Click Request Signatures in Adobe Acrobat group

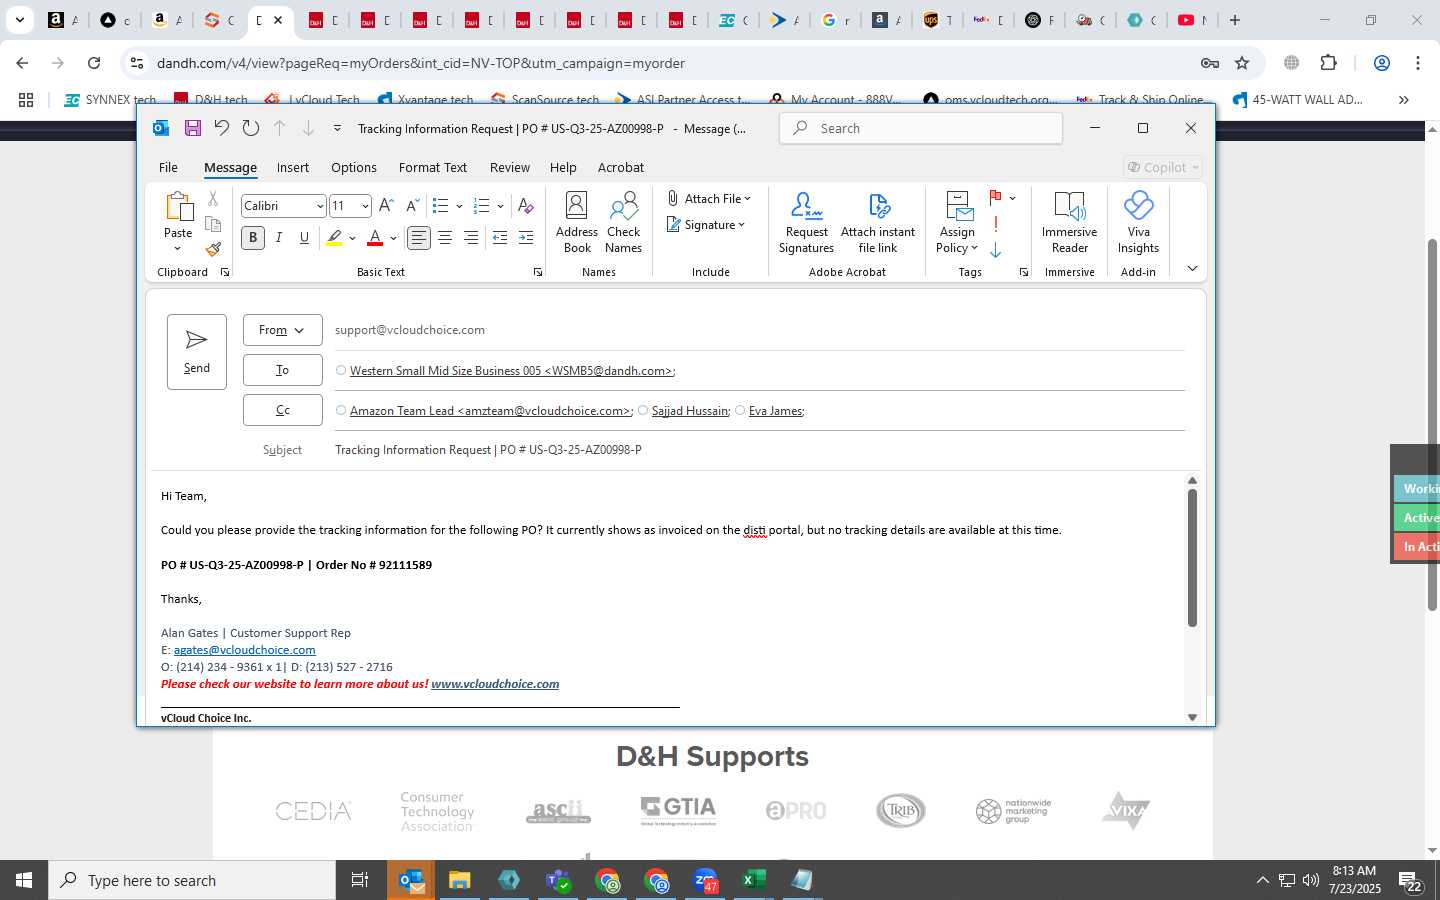pyautogui.click(x=806, y=223)
